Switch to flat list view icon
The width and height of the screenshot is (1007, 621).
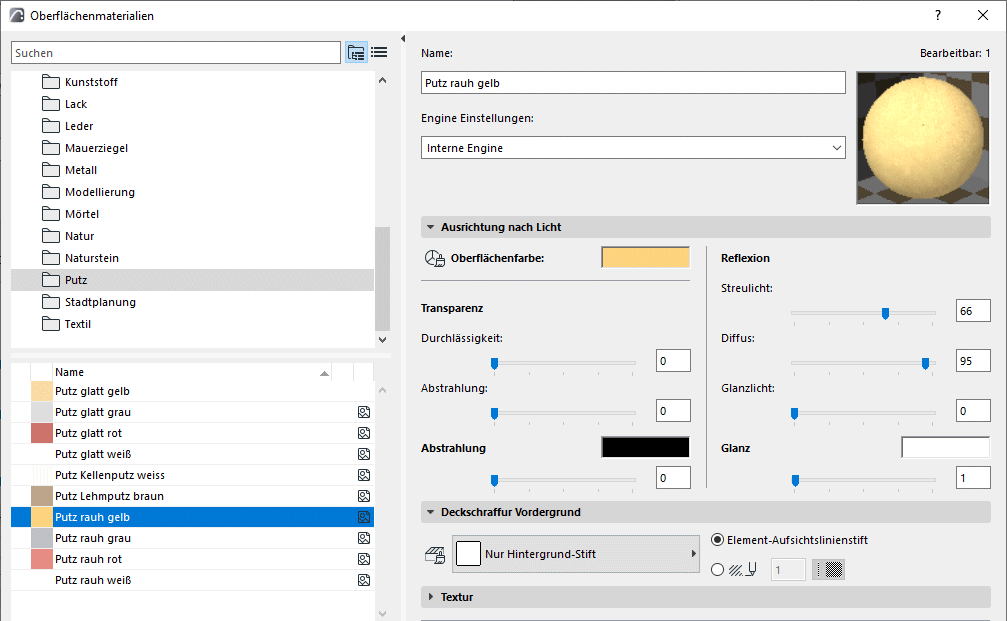pyautogui.click(x=380, y=53)
